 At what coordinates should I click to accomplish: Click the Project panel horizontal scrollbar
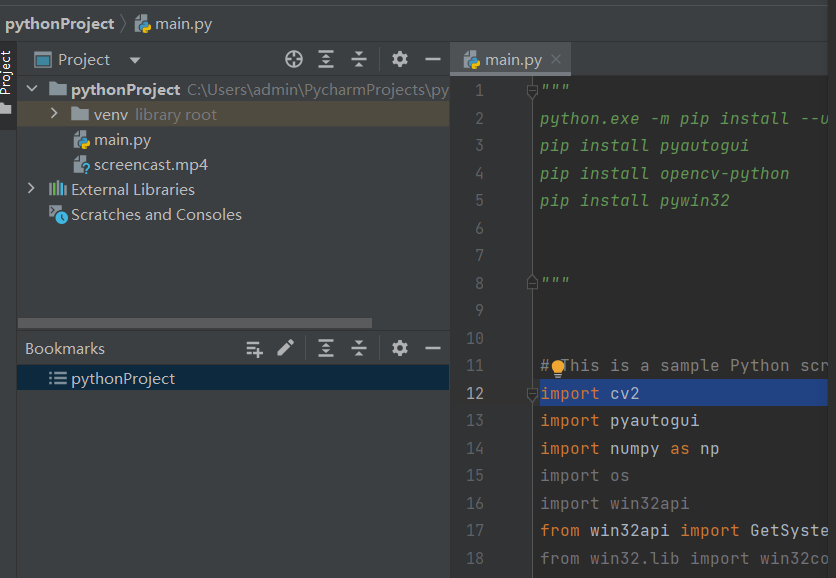point(195,324)
